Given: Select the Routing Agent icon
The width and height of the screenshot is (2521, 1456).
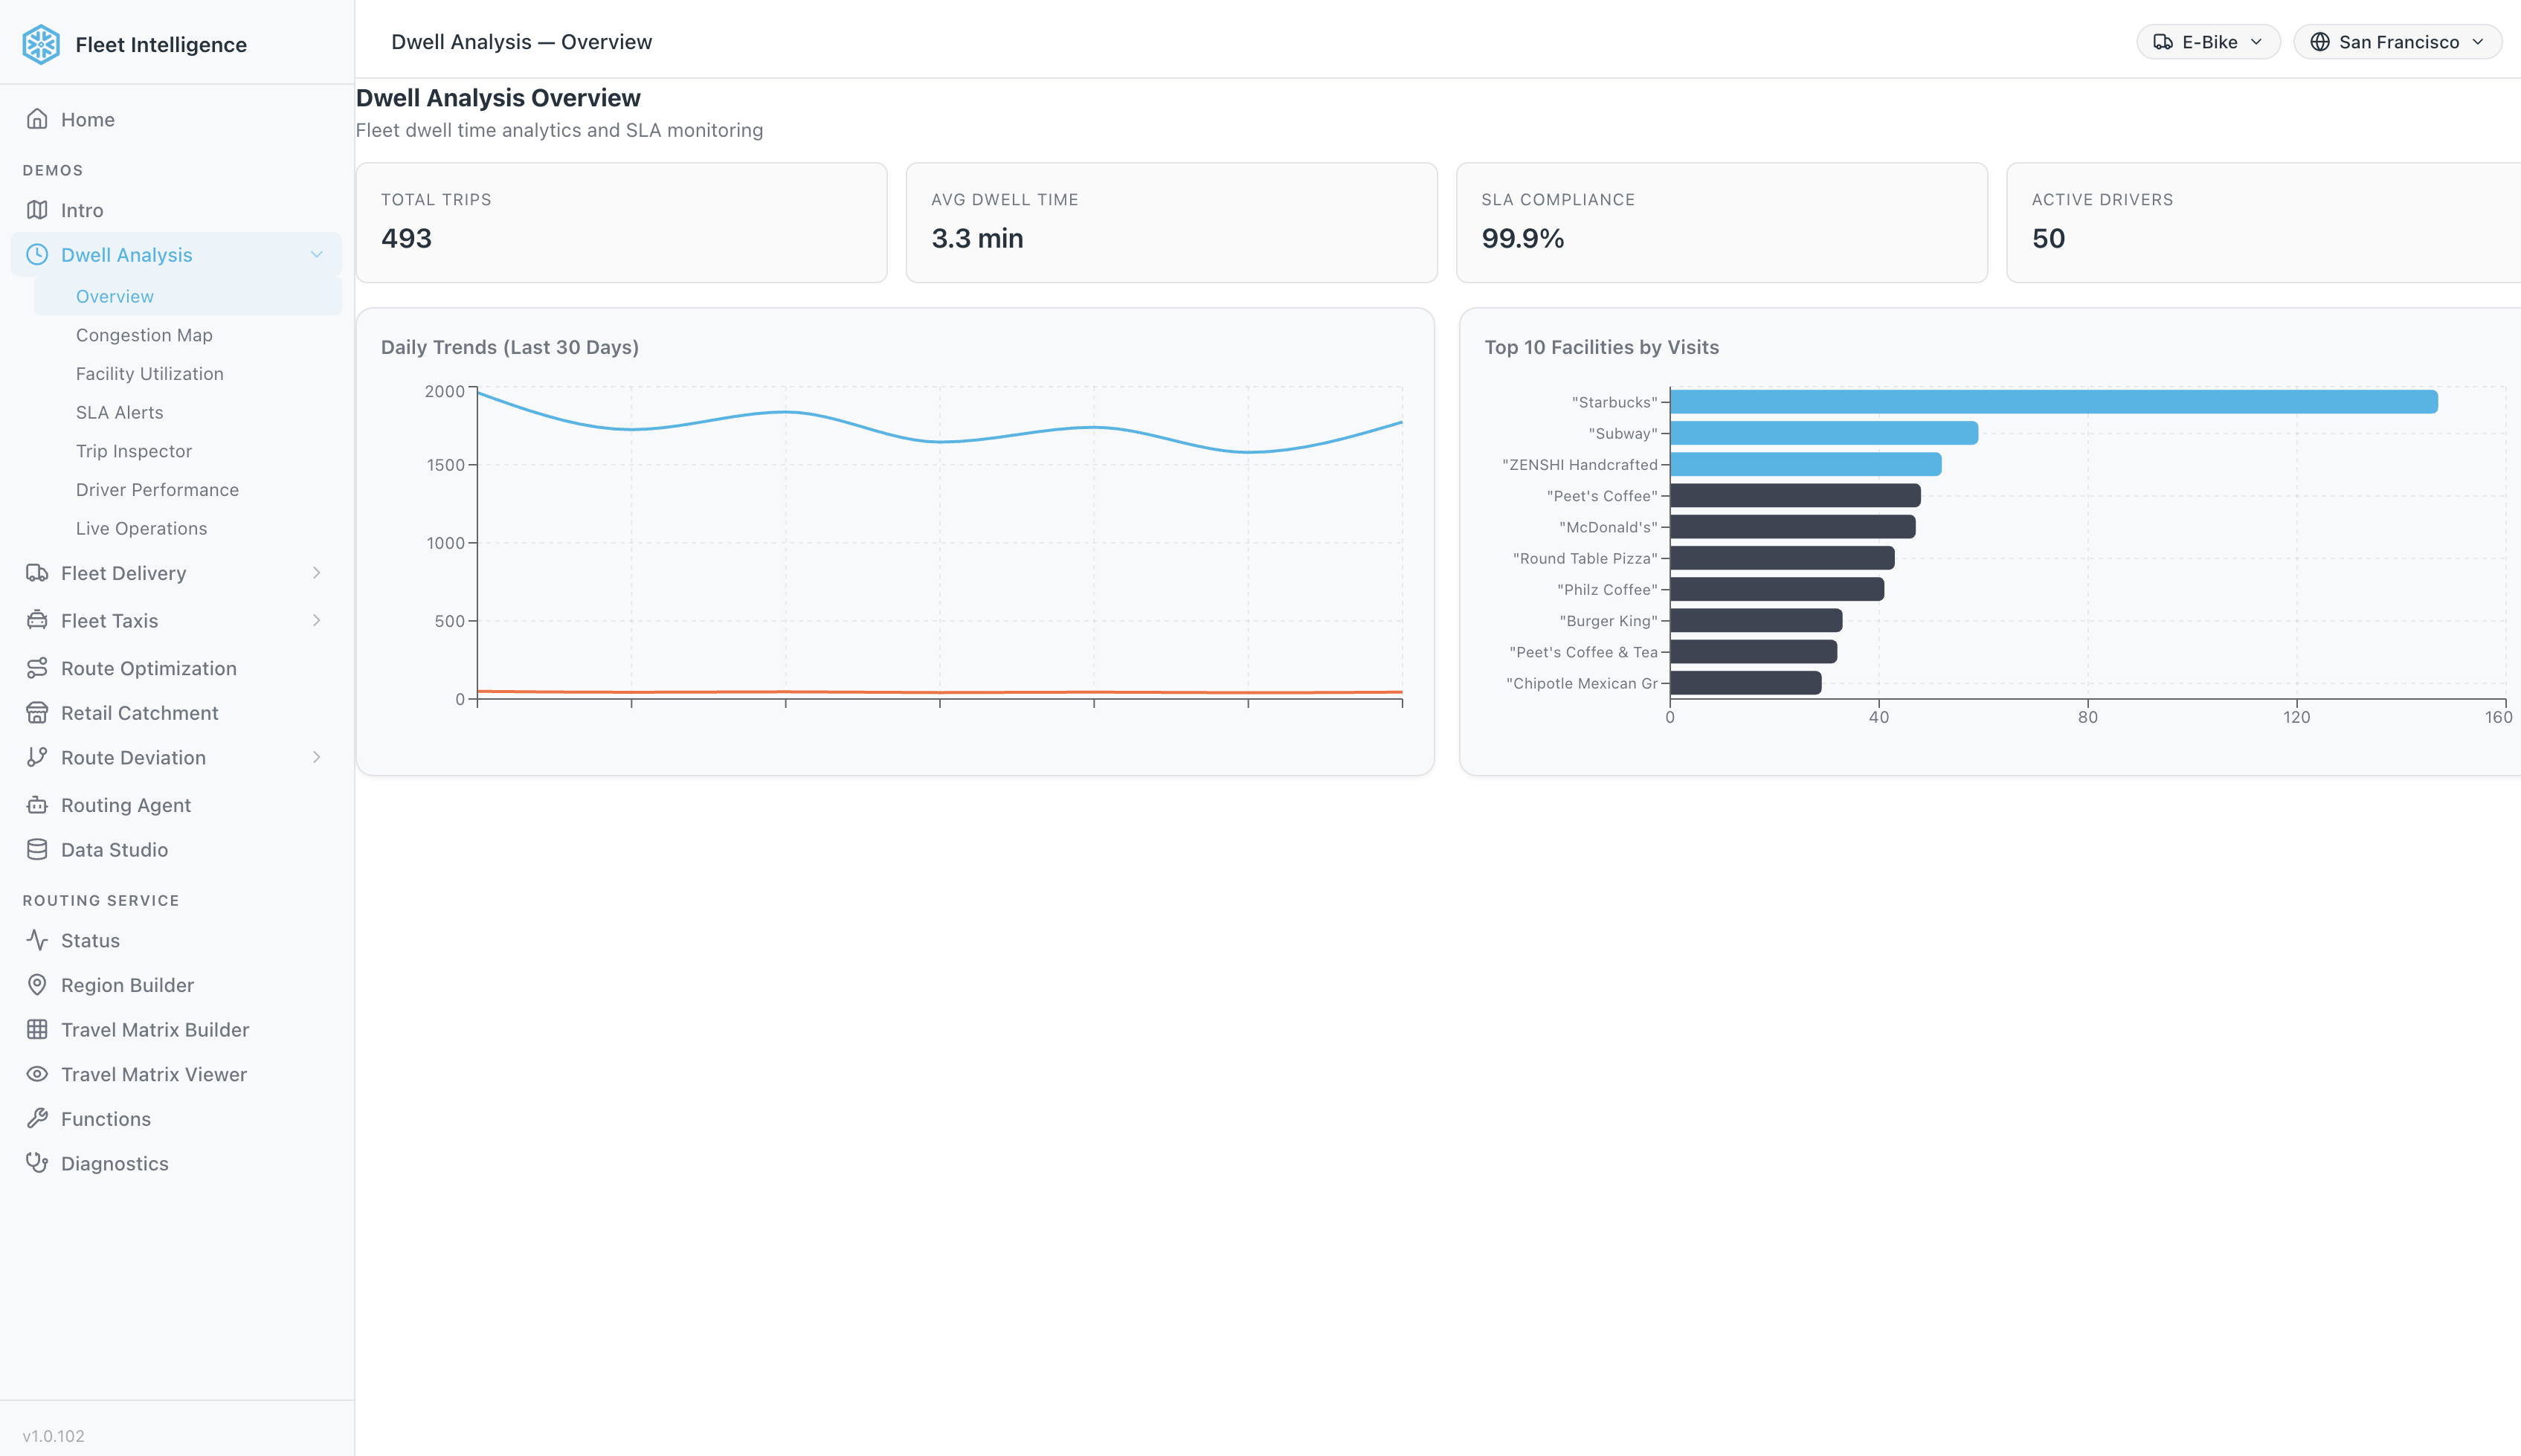Looking at the screenshot, I should pos(37,804).
